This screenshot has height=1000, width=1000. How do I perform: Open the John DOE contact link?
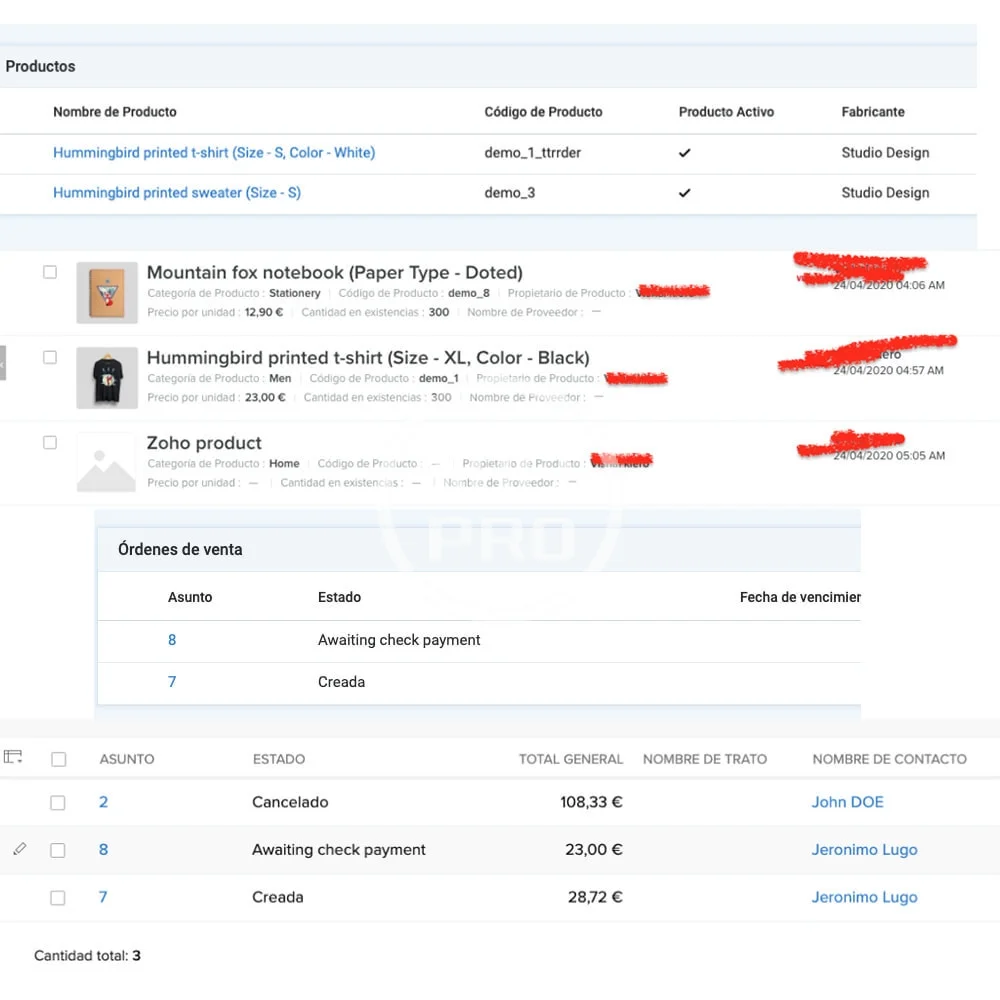(x=847, y=802)
